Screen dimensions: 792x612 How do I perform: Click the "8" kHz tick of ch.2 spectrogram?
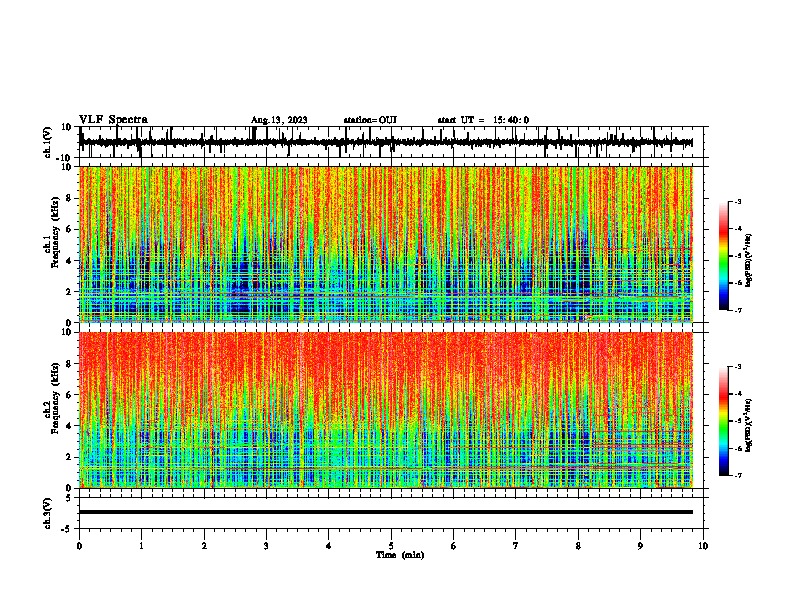pyautogui.click(x=69, y=364)
